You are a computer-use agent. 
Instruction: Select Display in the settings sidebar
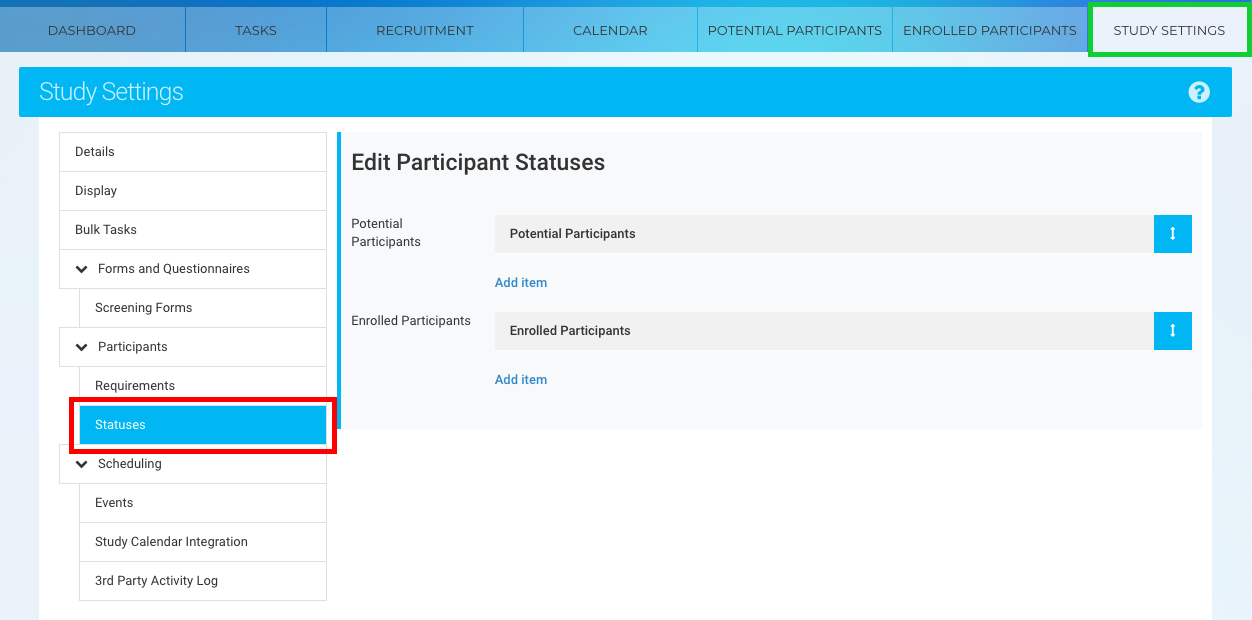[x=96, y=191]
